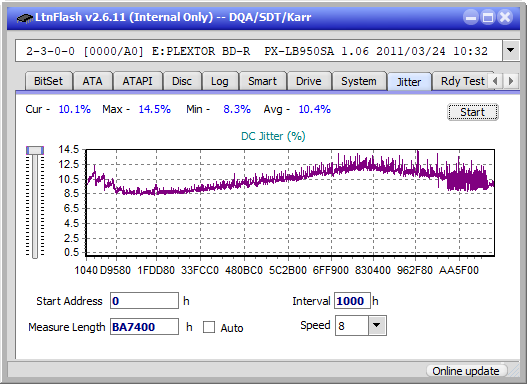Click the Measure Length input field

pos(144,327)
